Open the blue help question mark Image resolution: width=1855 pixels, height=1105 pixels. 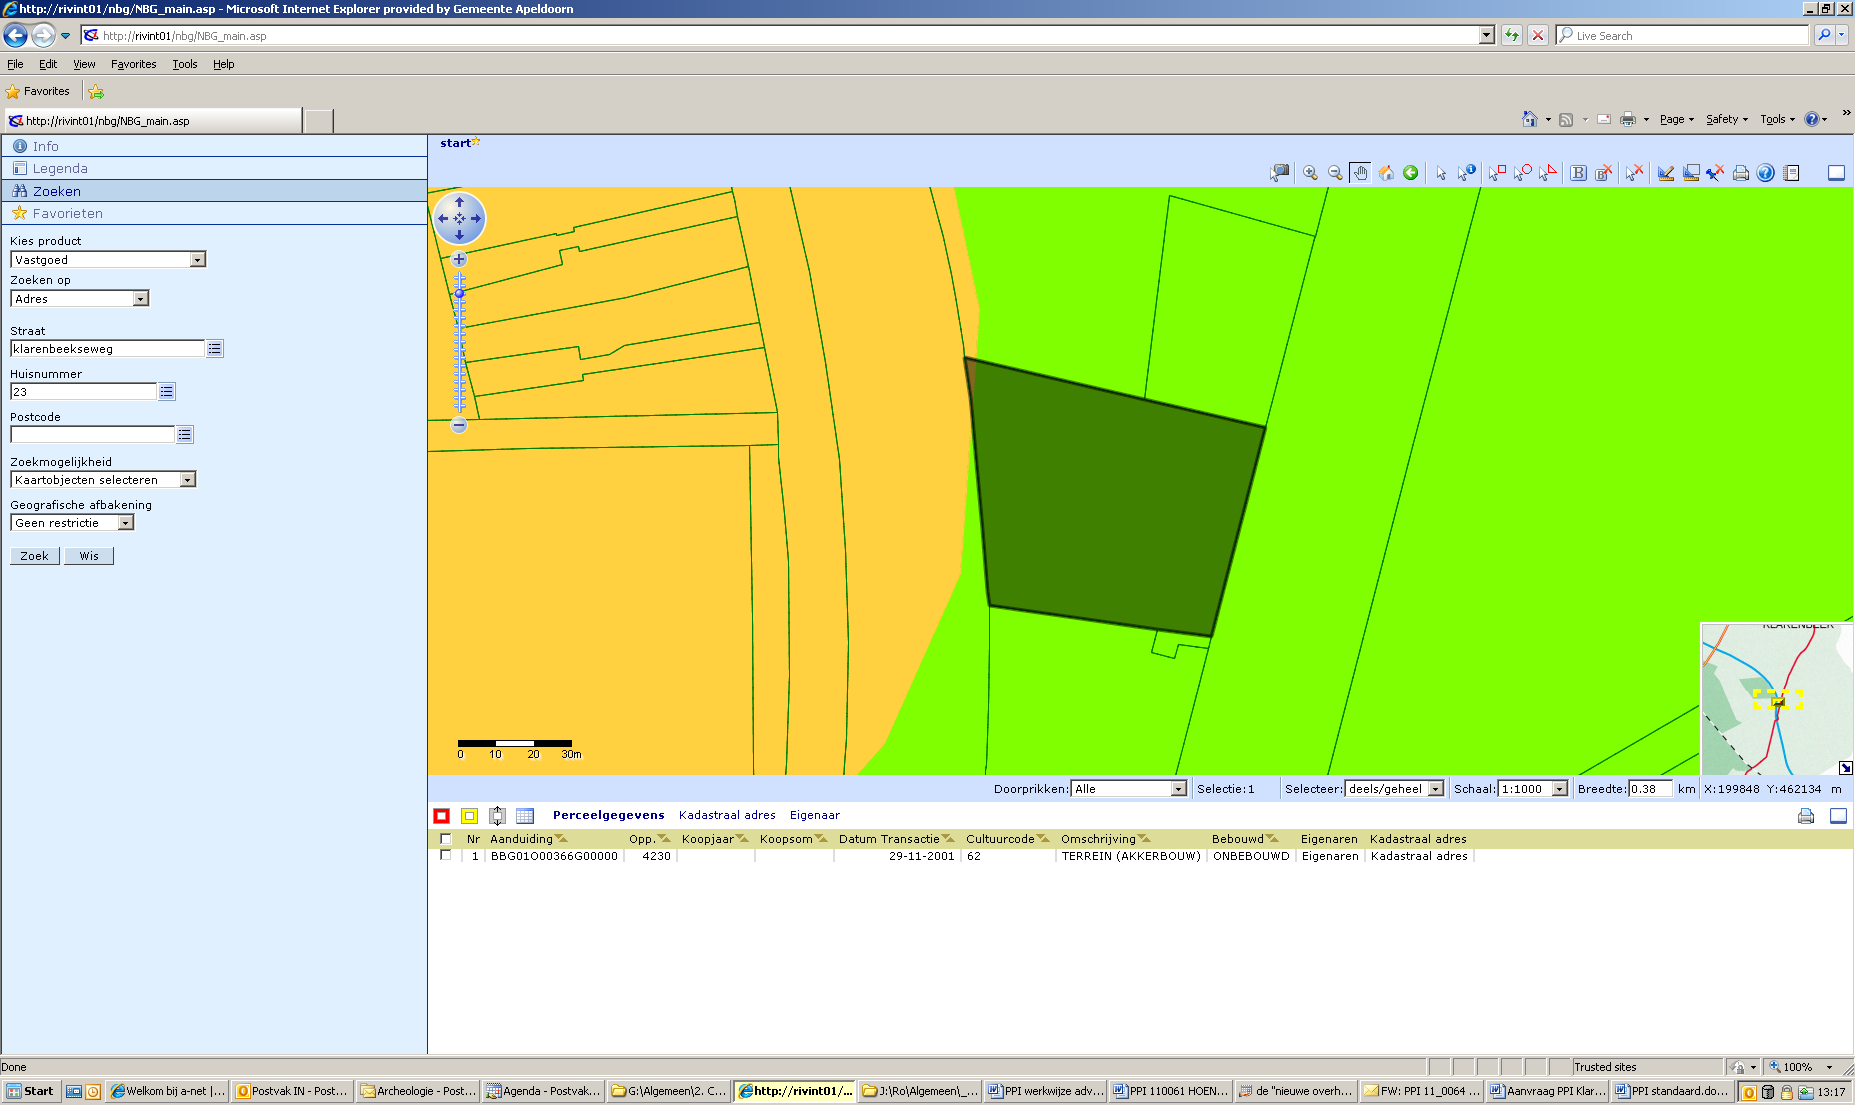(x=1766, y=173)
